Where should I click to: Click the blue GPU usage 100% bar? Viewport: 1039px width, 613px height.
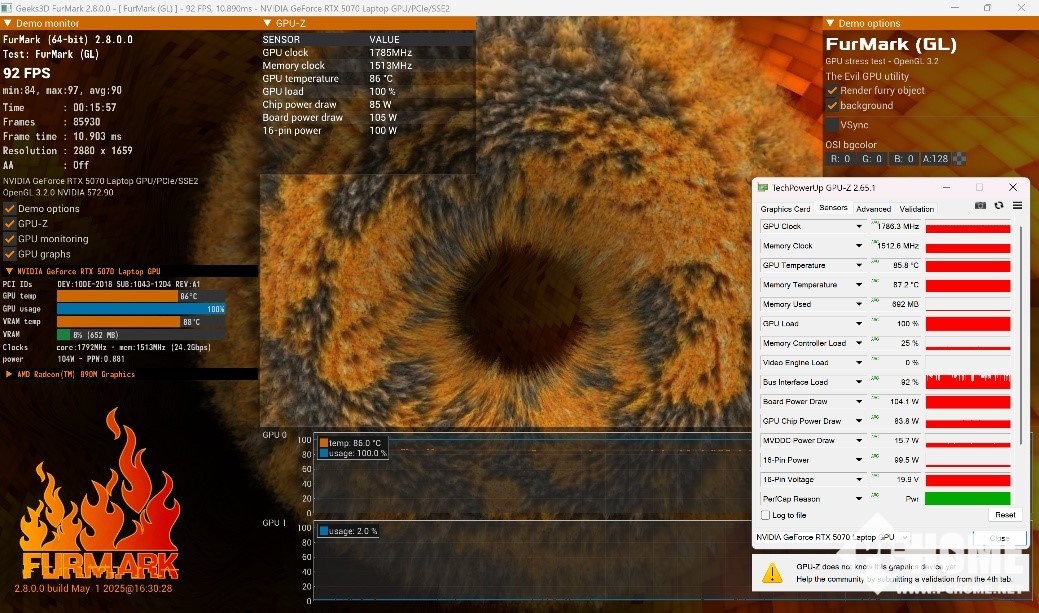pos(141,309)
